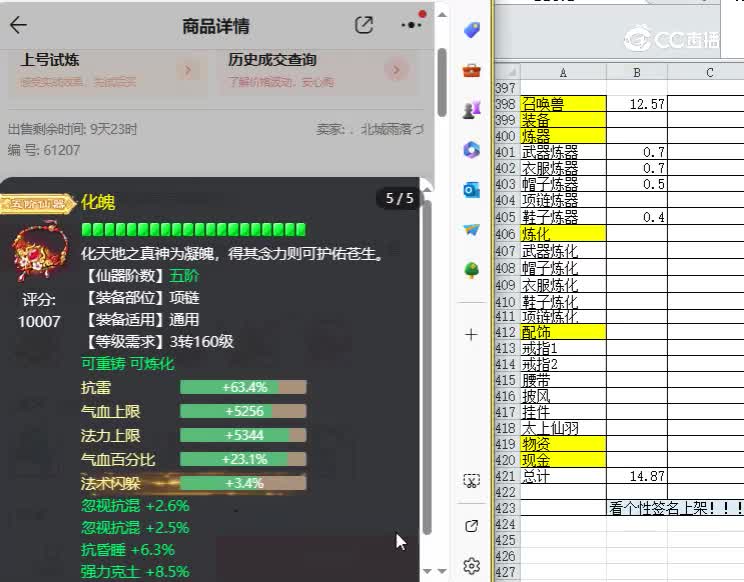Select cell 披风

(563, 397)
